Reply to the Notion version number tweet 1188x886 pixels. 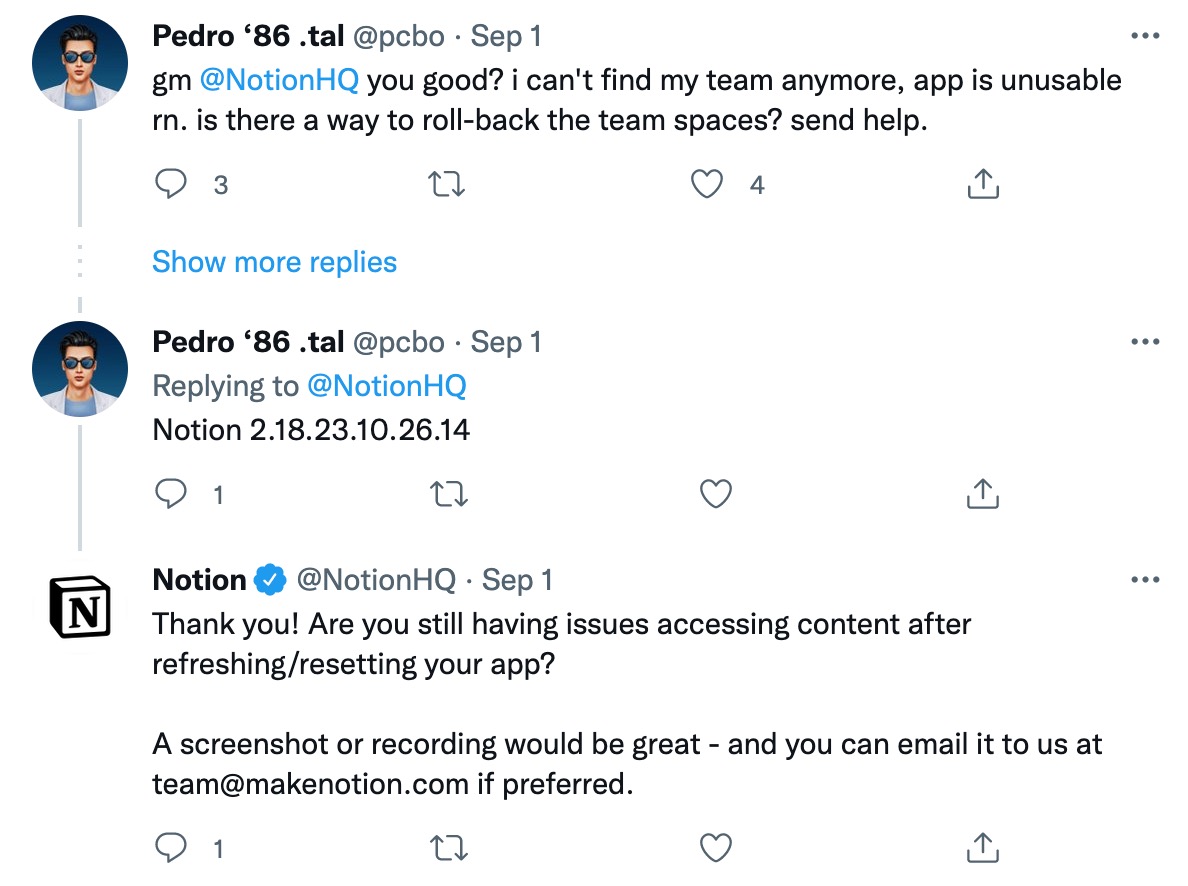172,494
